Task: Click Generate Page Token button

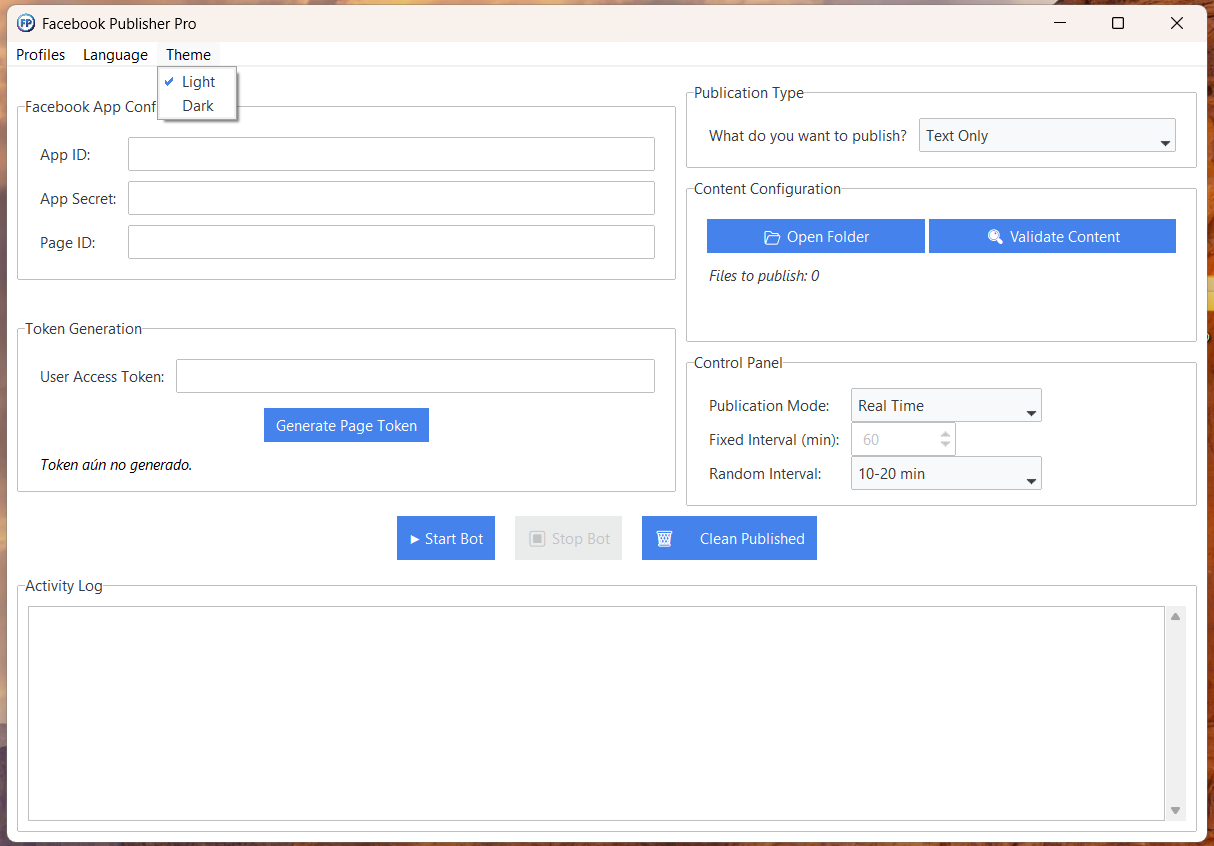Action: click(346, 425)
